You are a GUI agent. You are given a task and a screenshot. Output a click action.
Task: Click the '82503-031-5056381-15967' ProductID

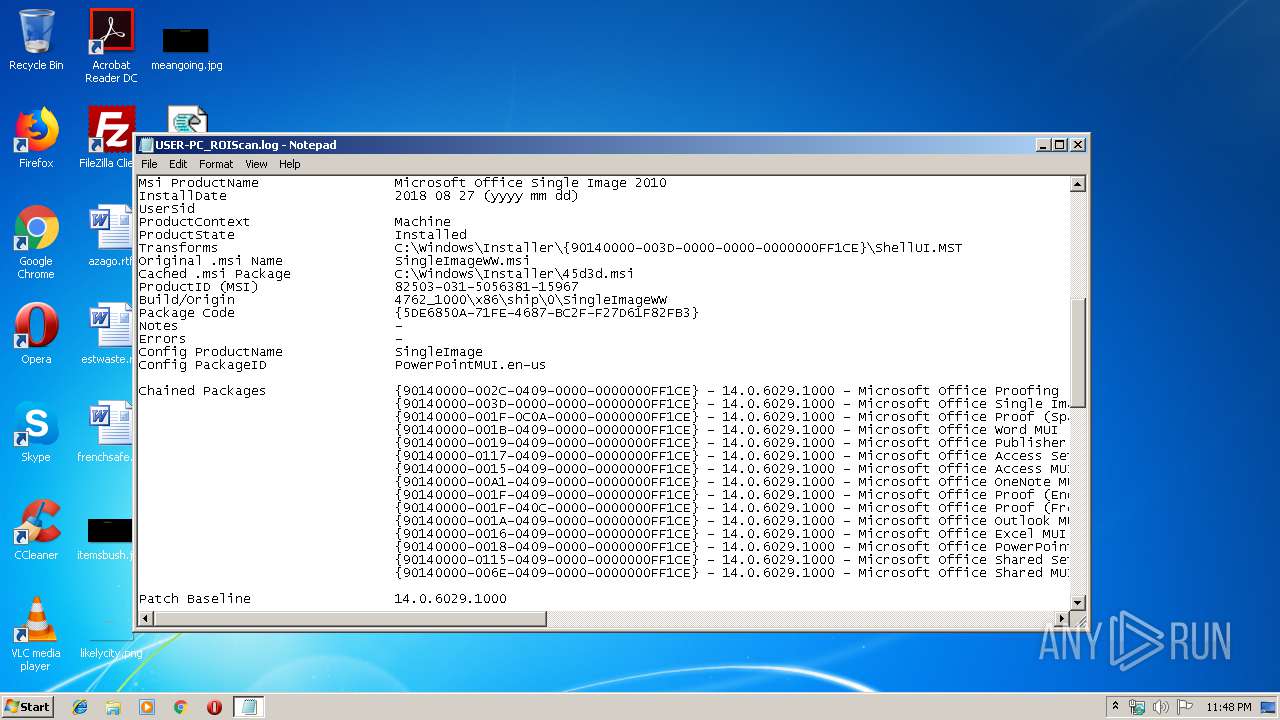[486, 287]
